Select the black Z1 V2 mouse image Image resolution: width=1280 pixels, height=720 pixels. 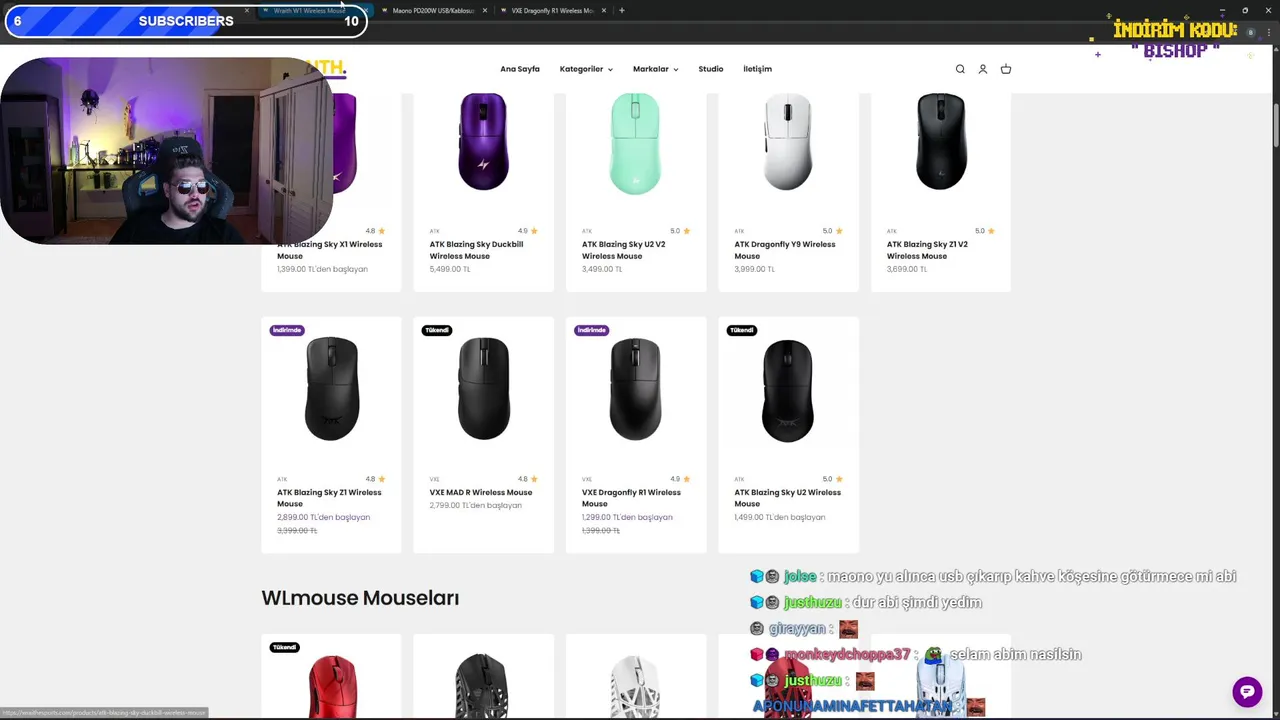[x=940, y=141]
